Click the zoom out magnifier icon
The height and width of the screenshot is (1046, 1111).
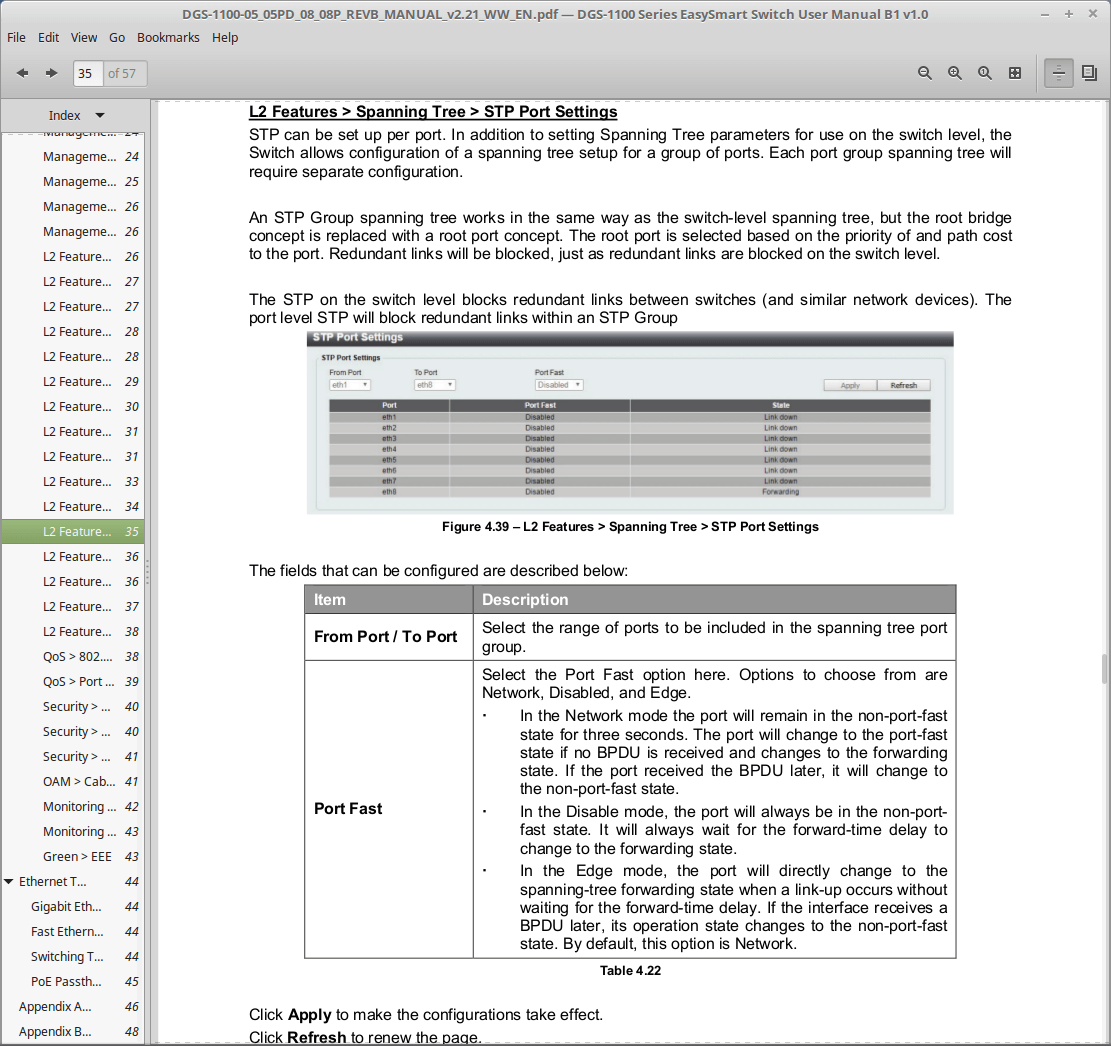[925, 73]
